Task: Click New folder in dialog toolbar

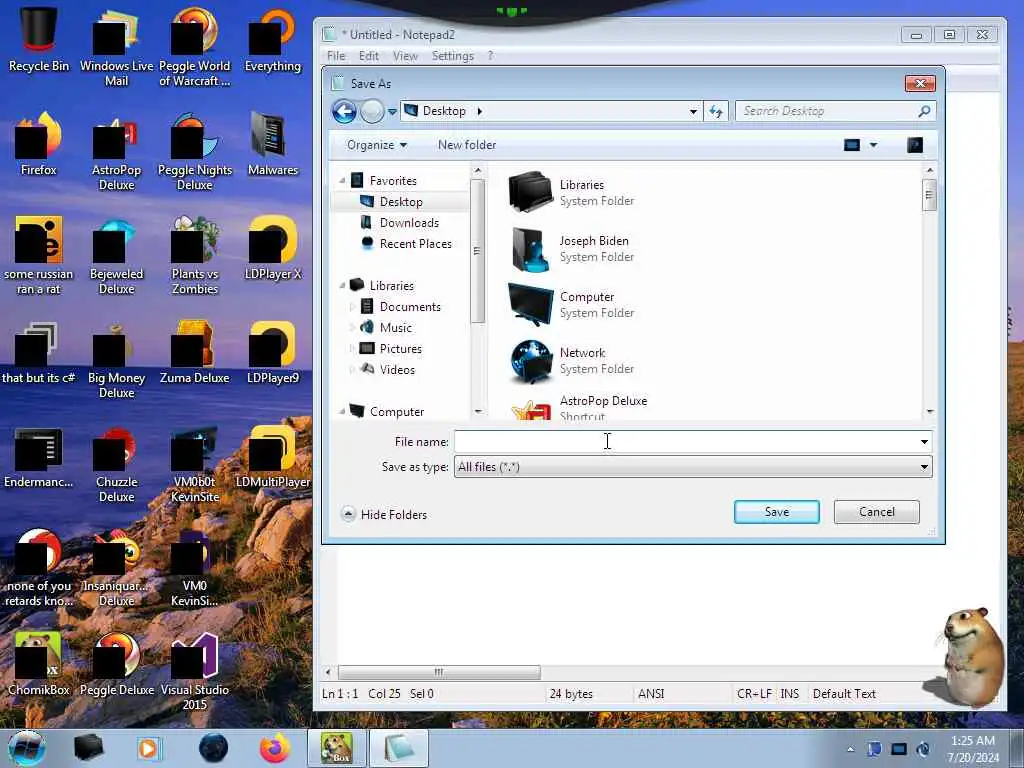Action: tap(467, 145)
